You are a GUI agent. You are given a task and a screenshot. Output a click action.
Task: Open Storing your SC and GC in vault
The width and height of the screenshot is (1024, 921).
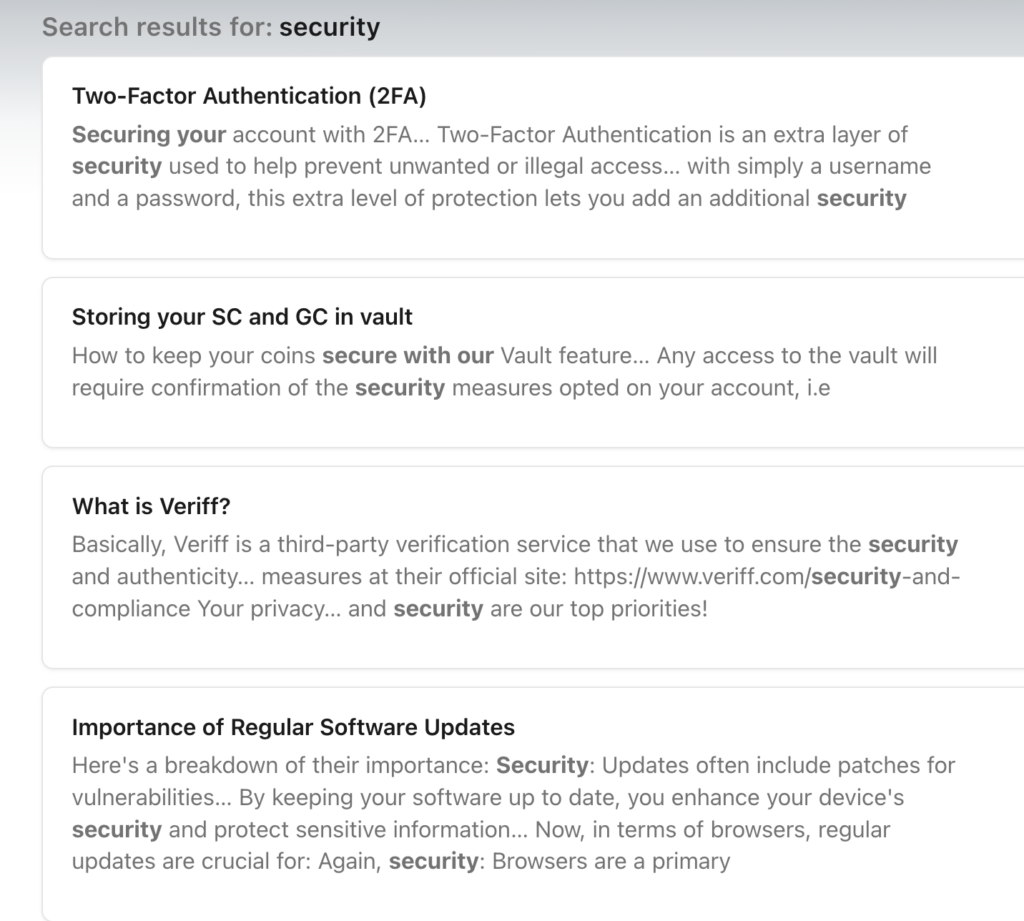[x=242, y=317]
